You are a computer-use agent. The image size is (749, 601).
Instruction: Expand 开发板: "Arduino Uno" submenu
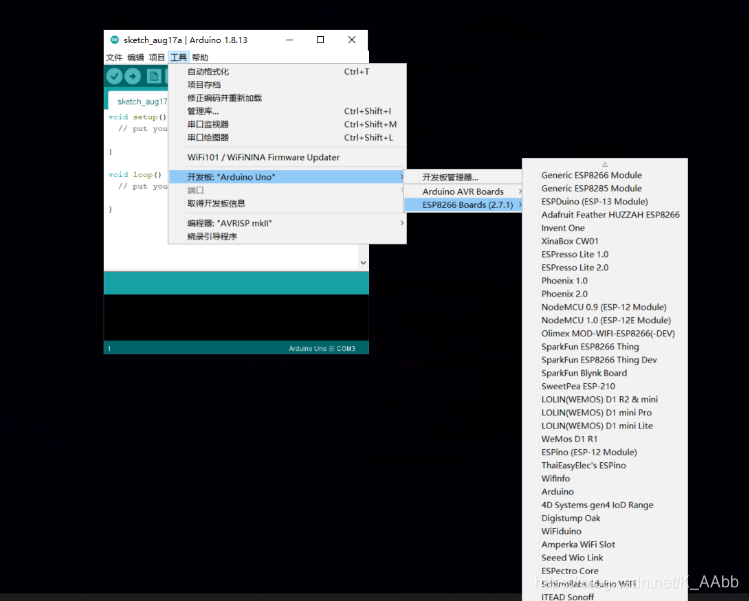click(x=287, y=177)
